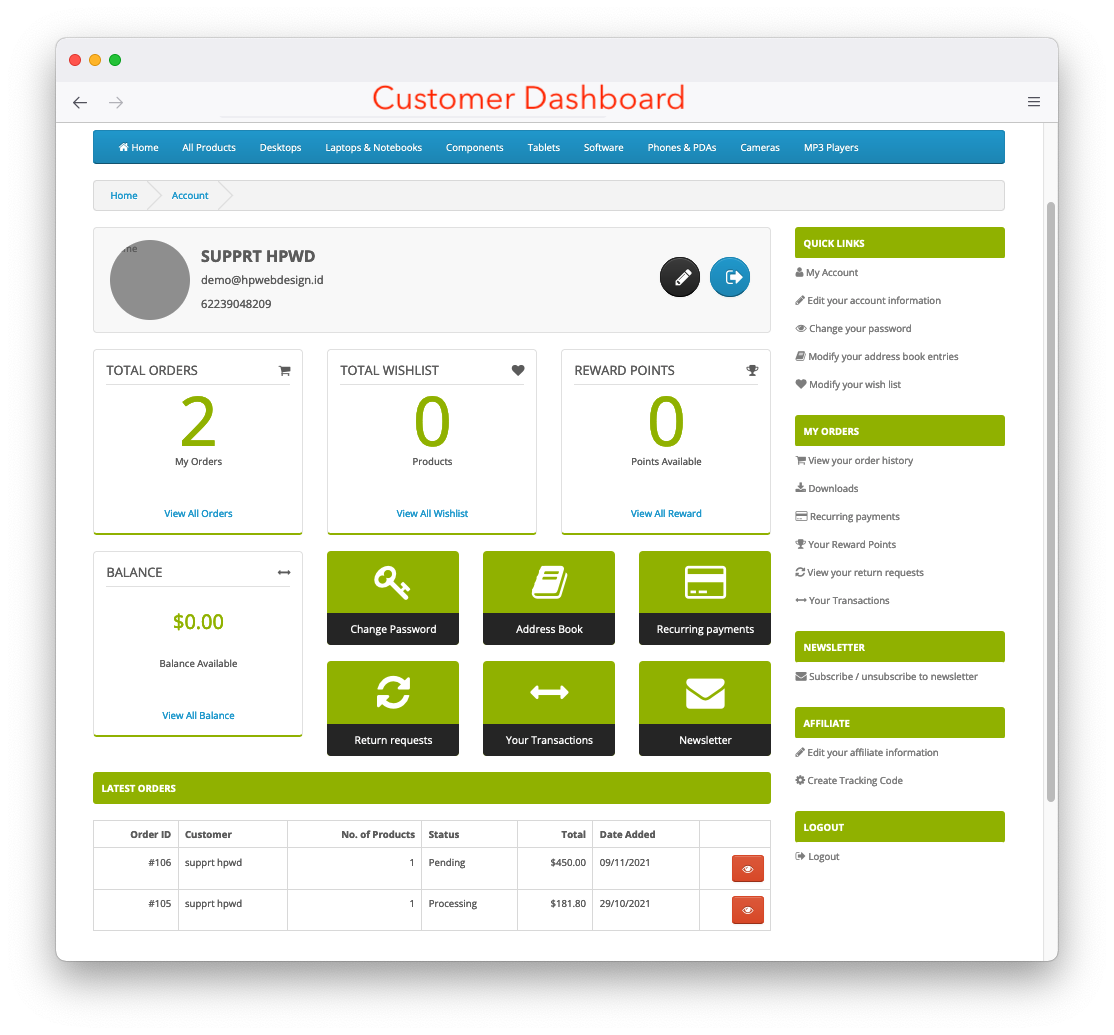The width and height of the screenshot is (1114, 1035).
Task: View order #105 using the red eye icon
Action: [747, 909]
